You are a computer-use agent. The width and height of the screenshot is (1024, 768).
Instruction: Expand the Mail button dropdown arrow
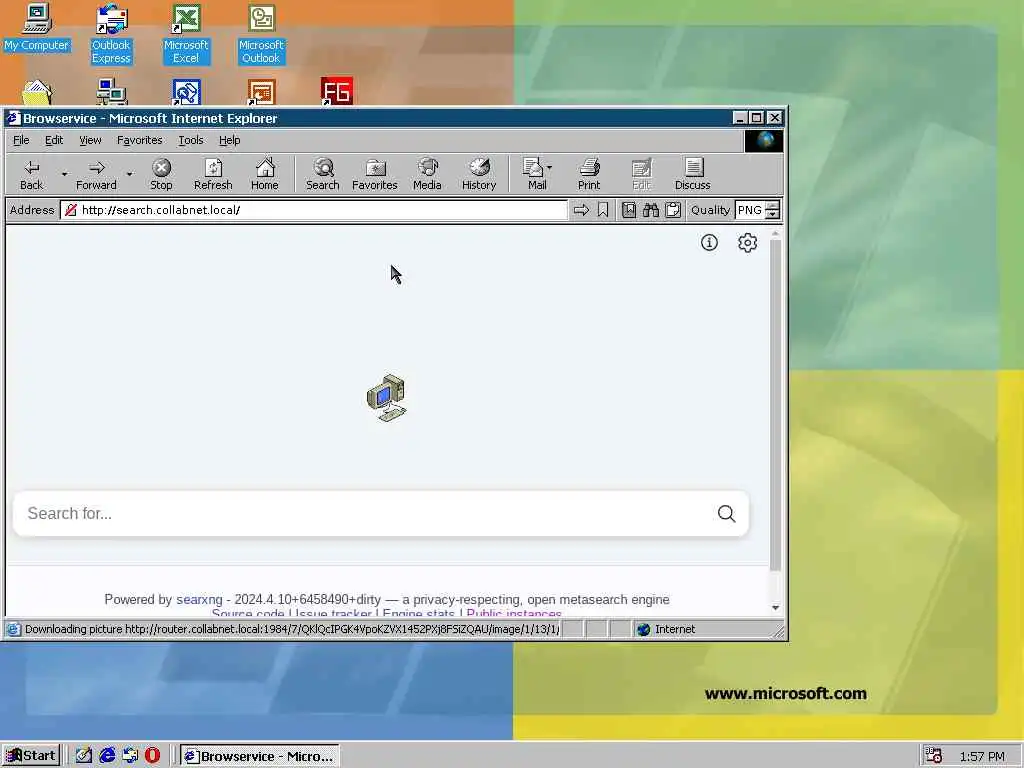coord(549,168)
